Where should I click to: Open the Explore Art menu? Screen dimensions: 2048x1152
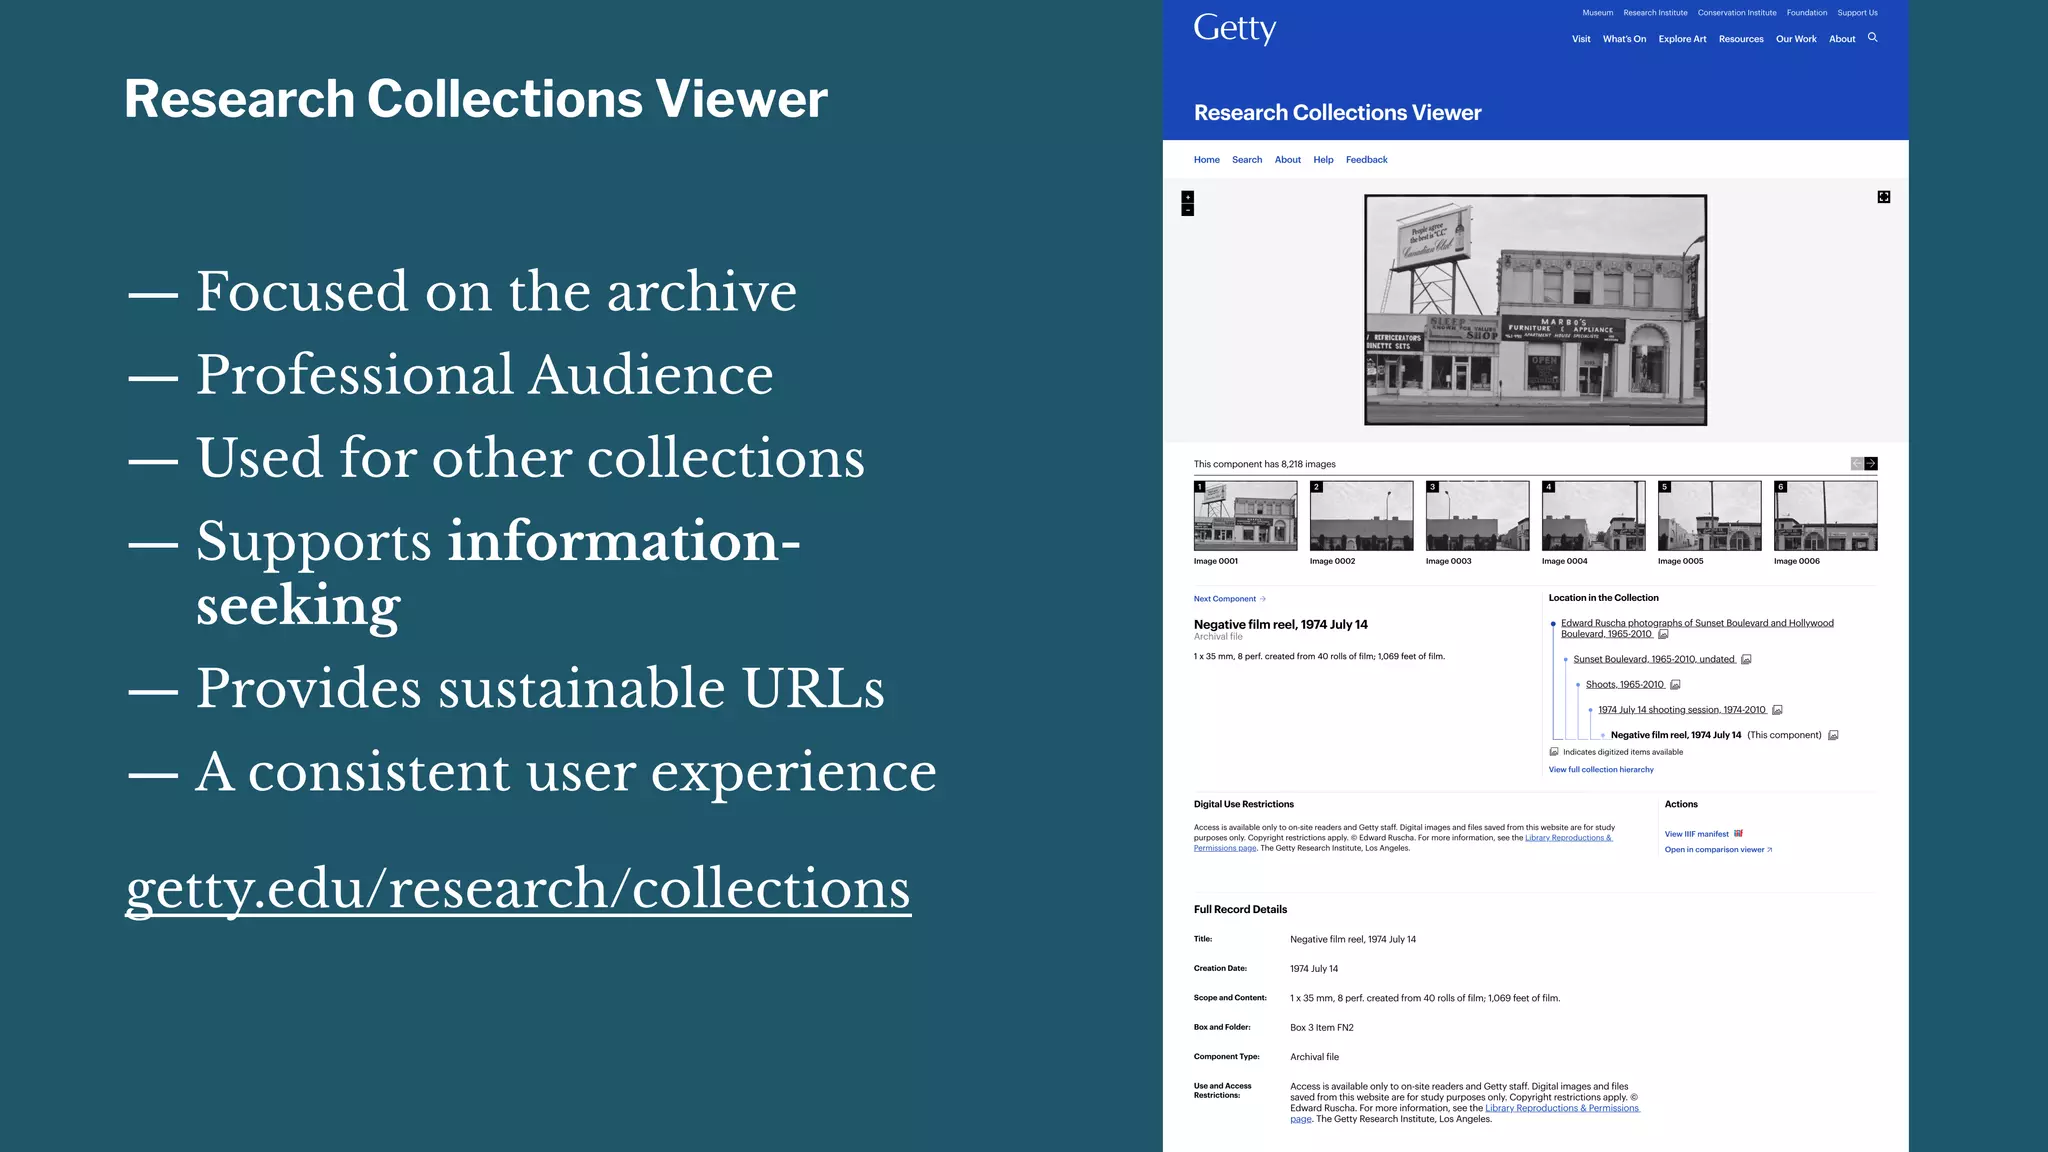(x=1682, y=39)
